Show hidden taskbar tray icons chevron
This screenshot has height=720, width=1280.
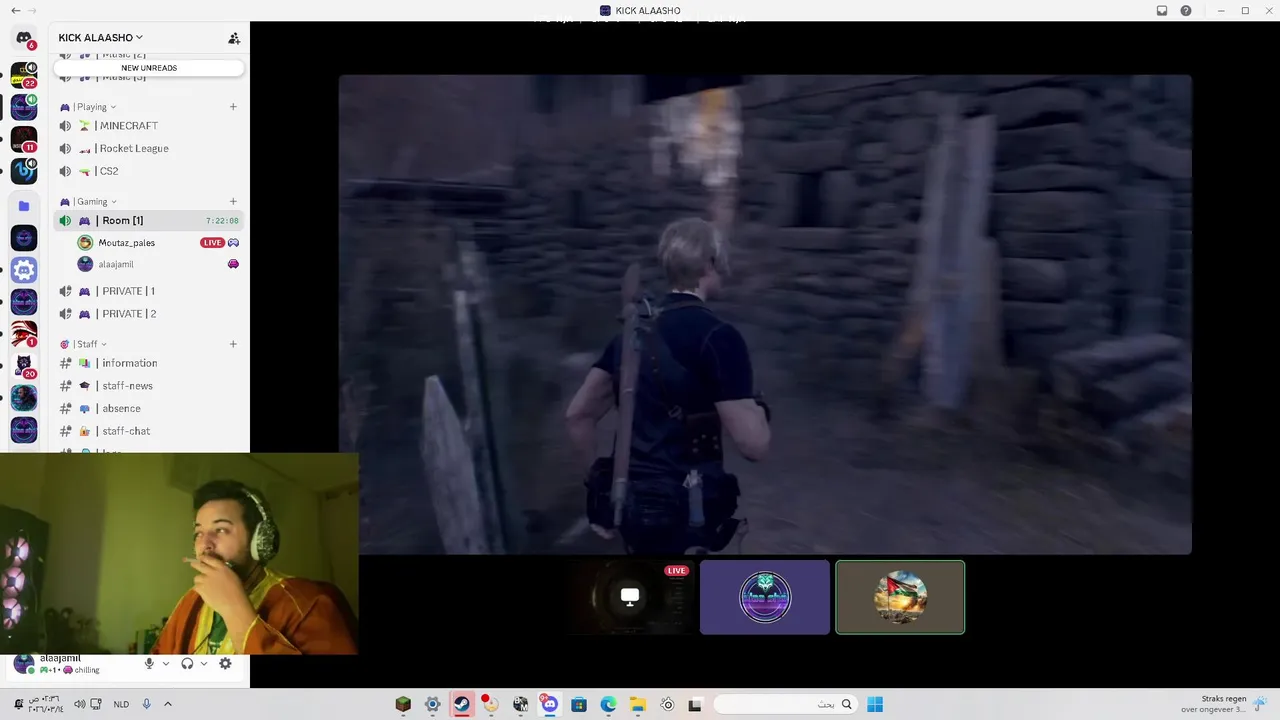[x=168, y=704]
